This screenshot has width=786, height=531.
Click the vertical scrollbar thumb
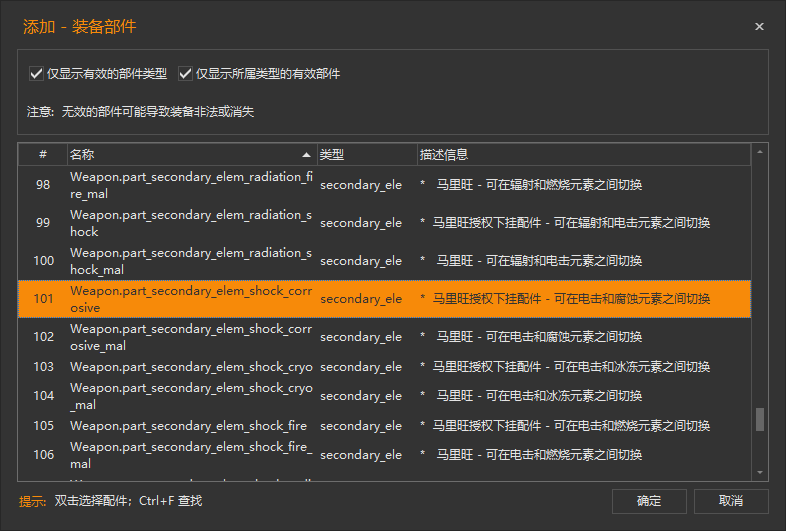[x=760, y=419]
